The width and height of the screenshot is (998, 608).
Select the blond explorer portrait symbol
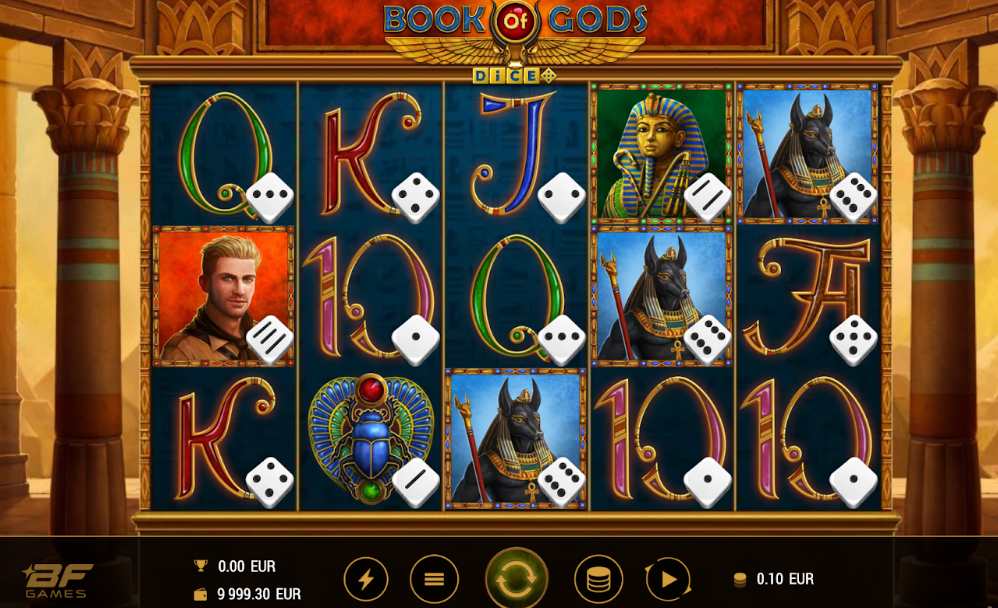(x=223, y=296)
